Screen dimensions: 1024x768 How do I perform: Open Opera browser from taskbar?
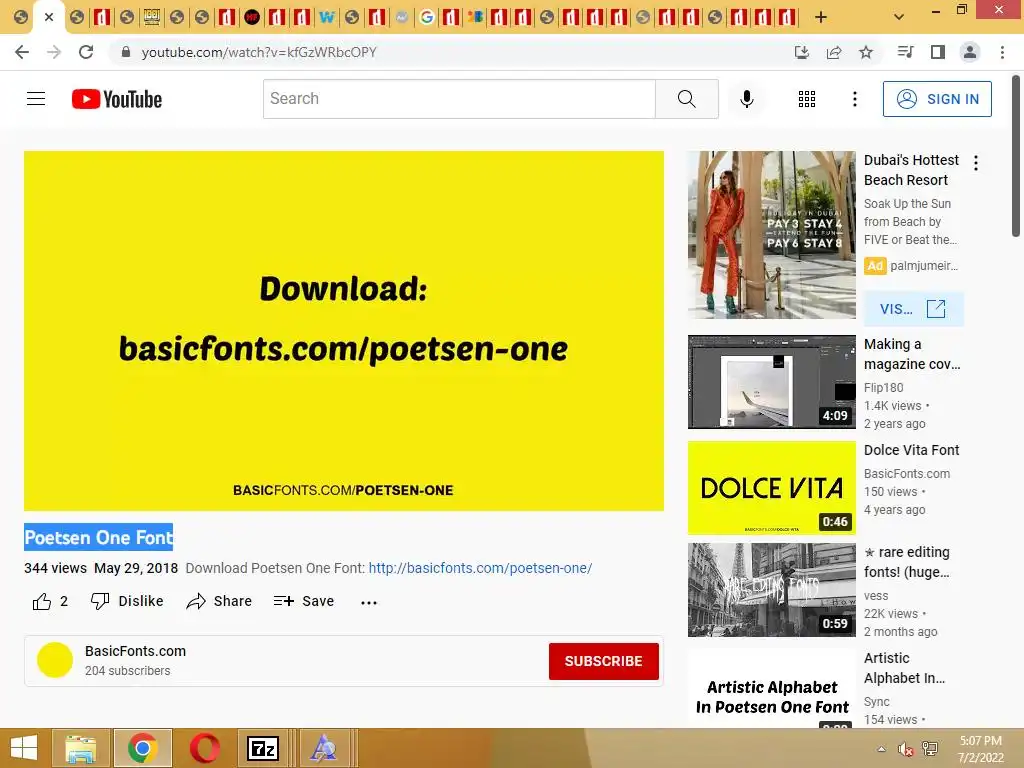[x=204, y=748]
